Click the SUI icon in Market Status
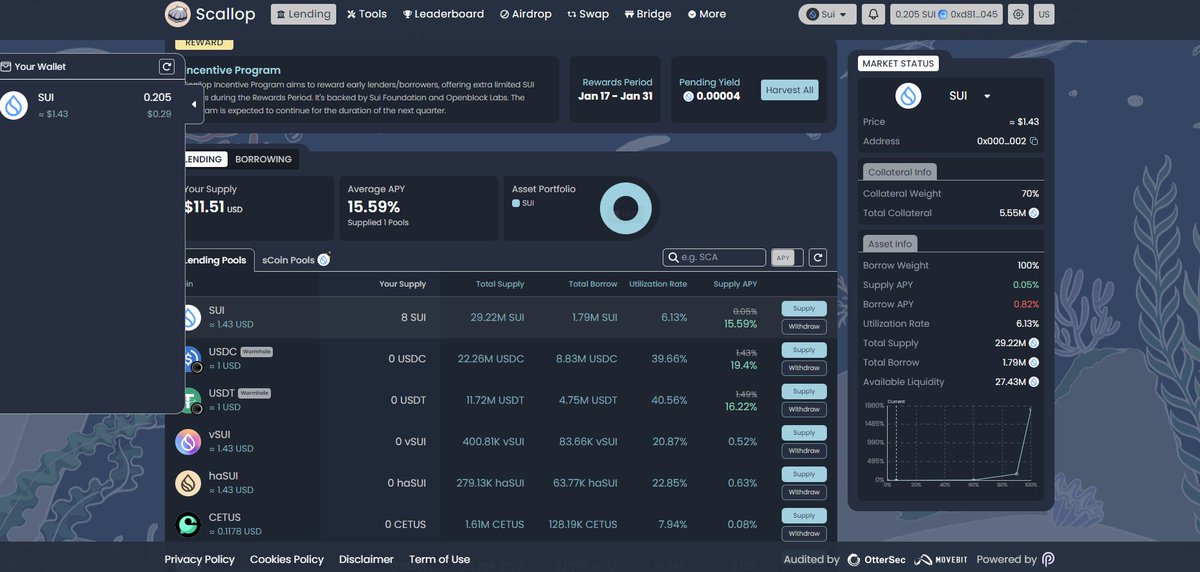This screenshot has width=1200, height=572. (x=908, y=96)
